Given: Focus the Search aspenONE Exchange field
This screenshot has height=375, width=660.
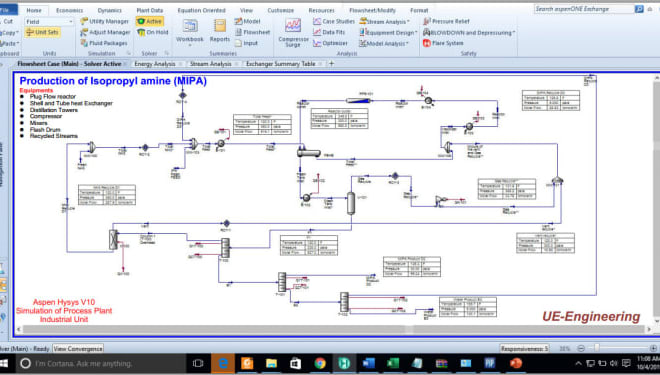Looking at the screenshot, I should click(584, 9).
